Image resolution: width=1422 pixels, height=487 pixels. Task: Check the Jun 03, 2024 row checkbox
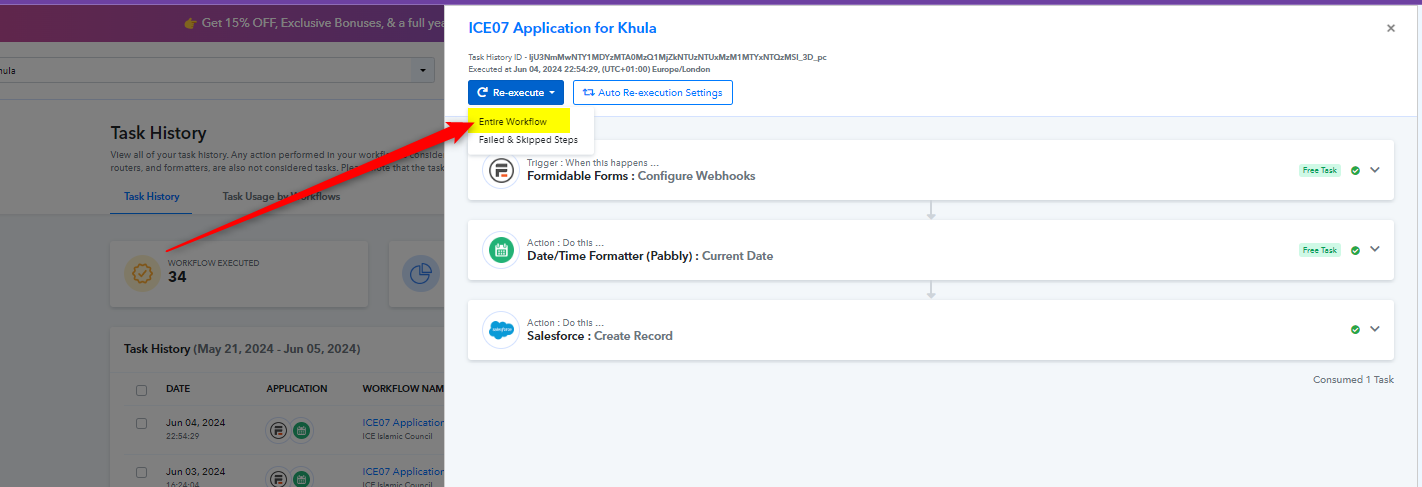pyautogui.click(x=141, y=473)
